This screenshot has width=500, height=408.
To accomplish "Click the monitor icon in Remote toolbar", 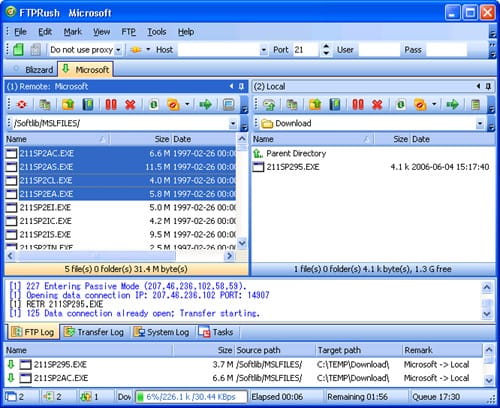I will (x=229, y=105).
